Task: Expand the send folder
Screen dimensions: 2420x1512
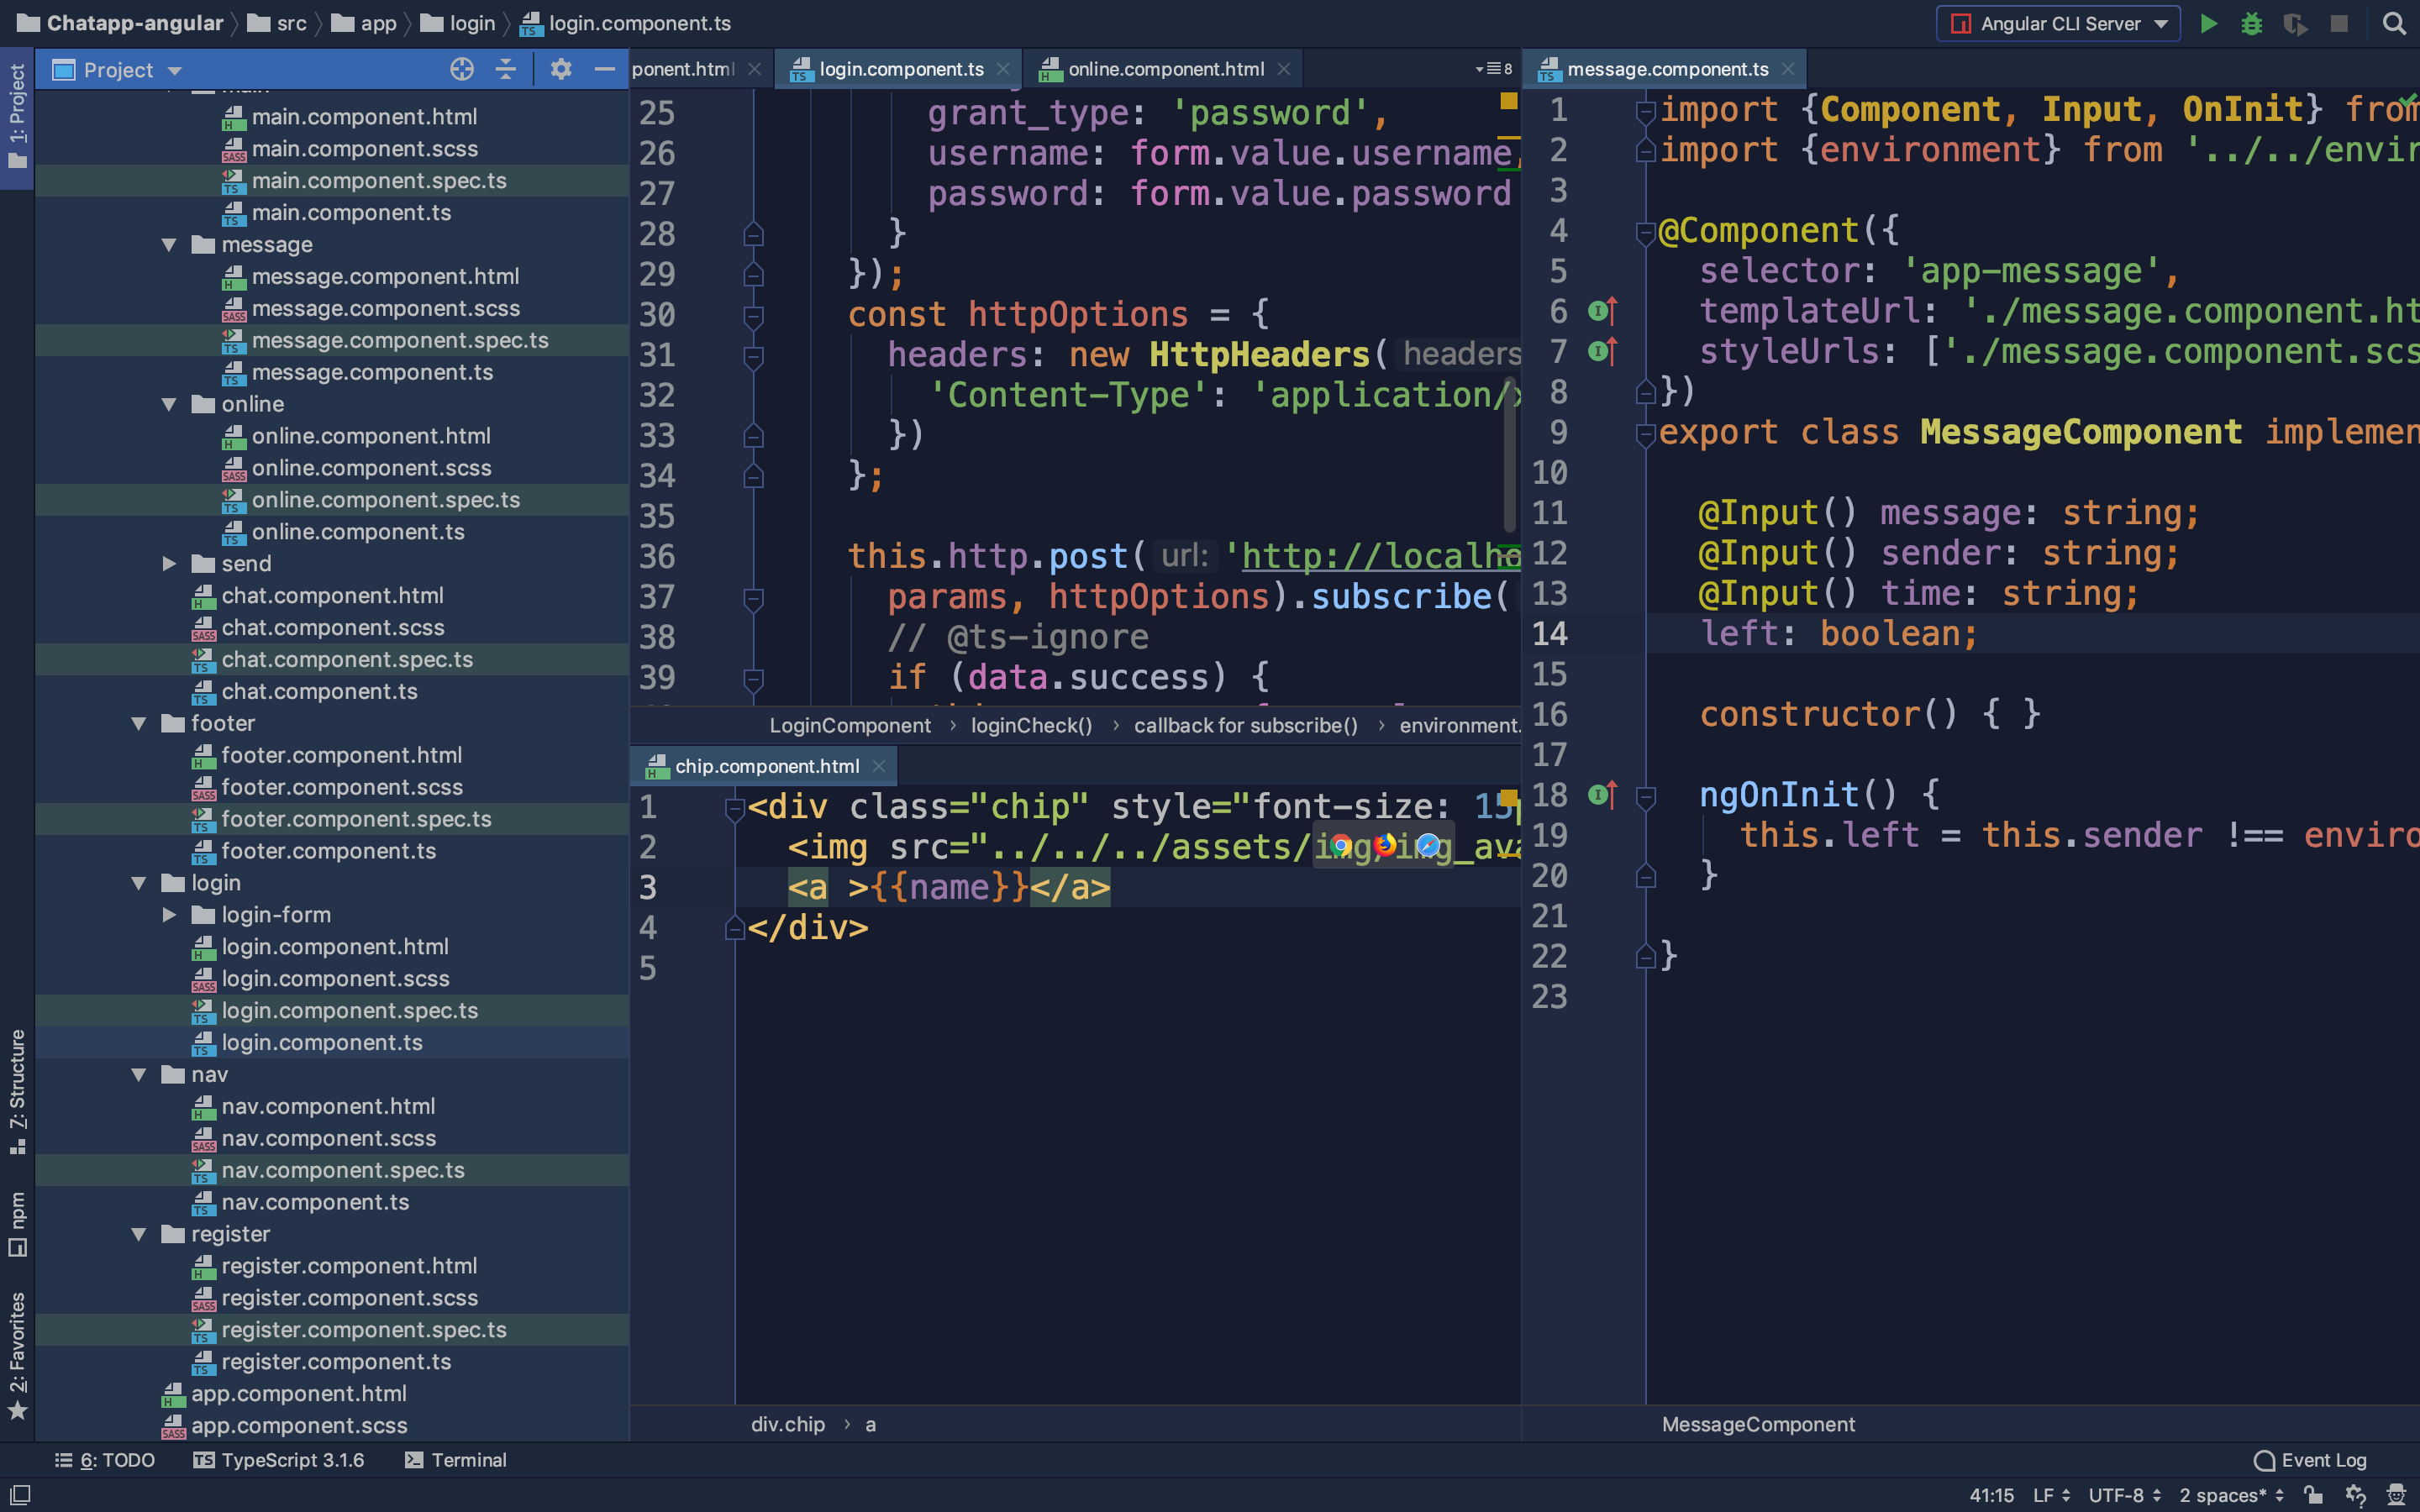Action: point(169,564)
